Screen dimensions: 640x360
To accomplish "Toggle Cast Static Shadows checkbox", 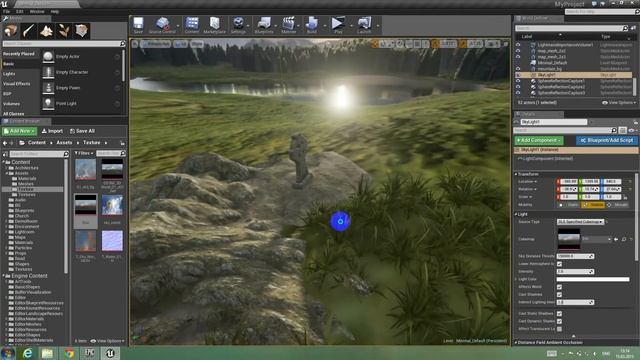I will [559, 313].
